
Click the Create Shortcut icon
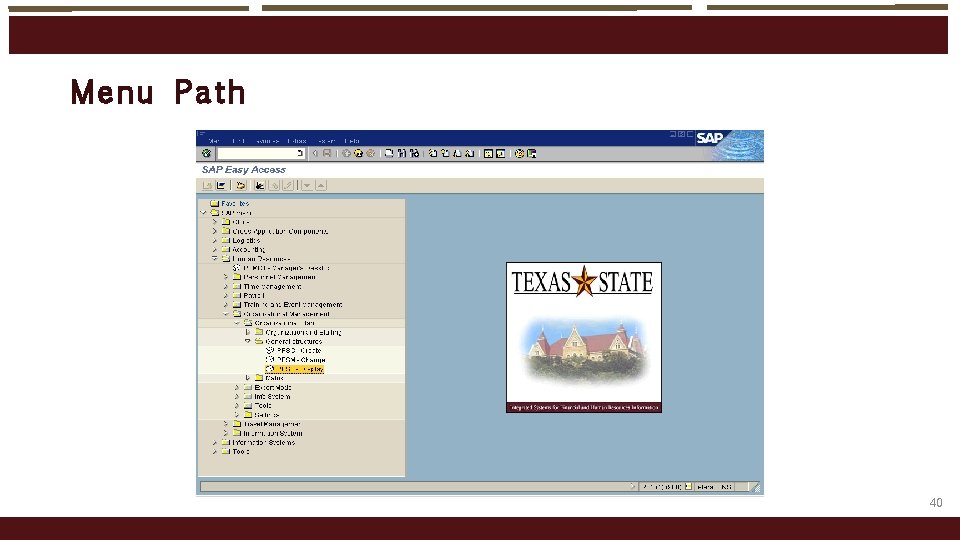[500, 153]
